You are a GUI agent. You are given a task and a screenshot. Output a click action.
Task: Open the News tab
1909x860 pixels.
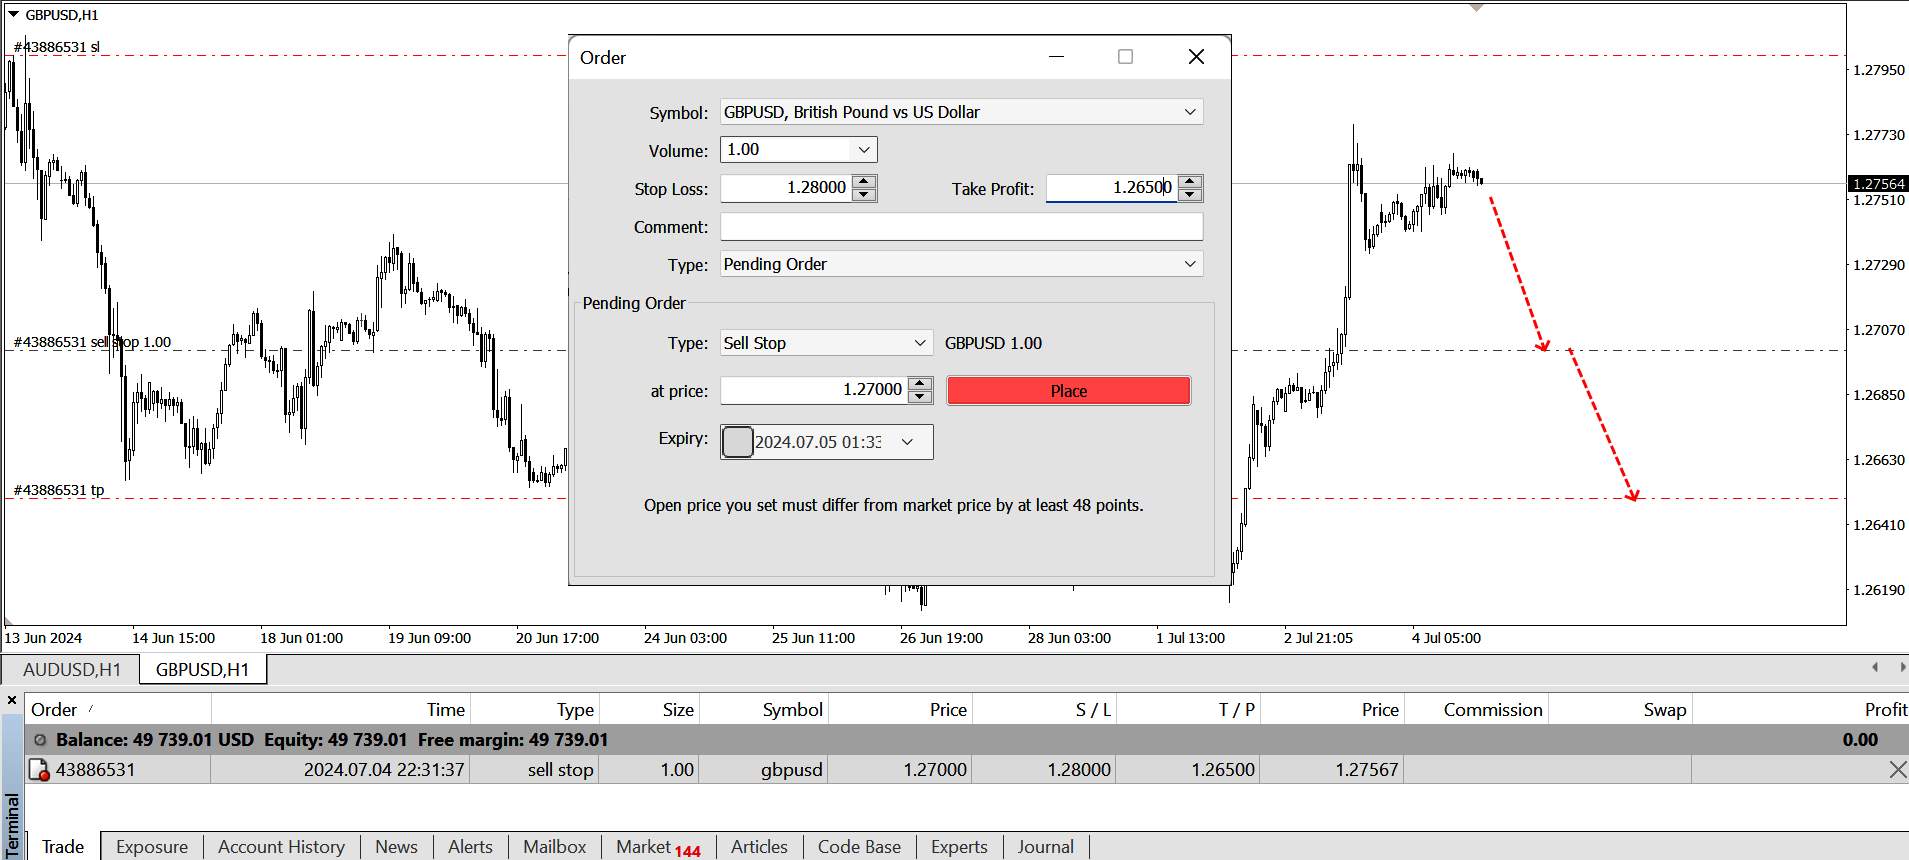(396, 847)
